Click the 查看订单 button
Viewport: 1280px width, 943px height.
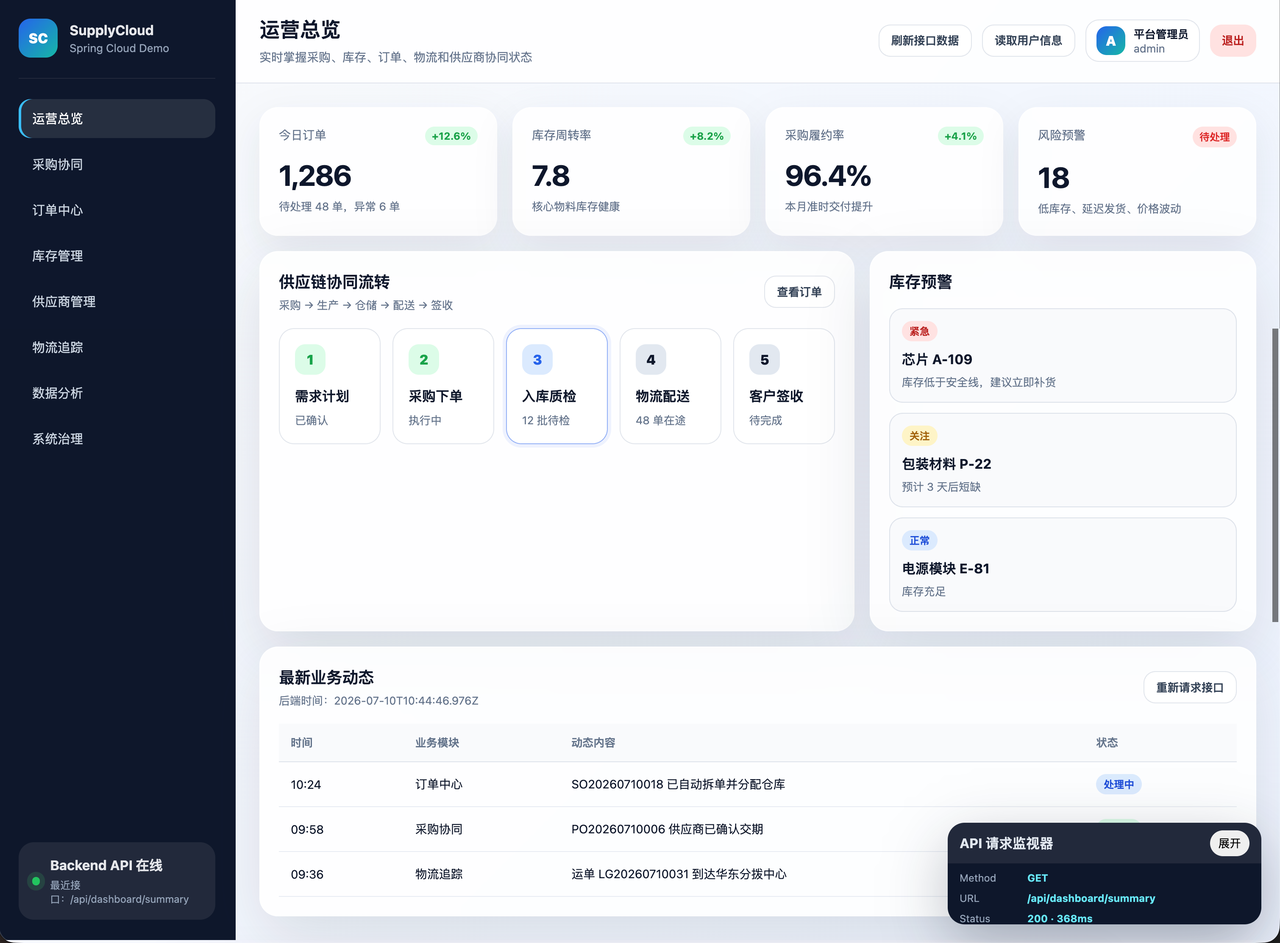coord(799,292)
